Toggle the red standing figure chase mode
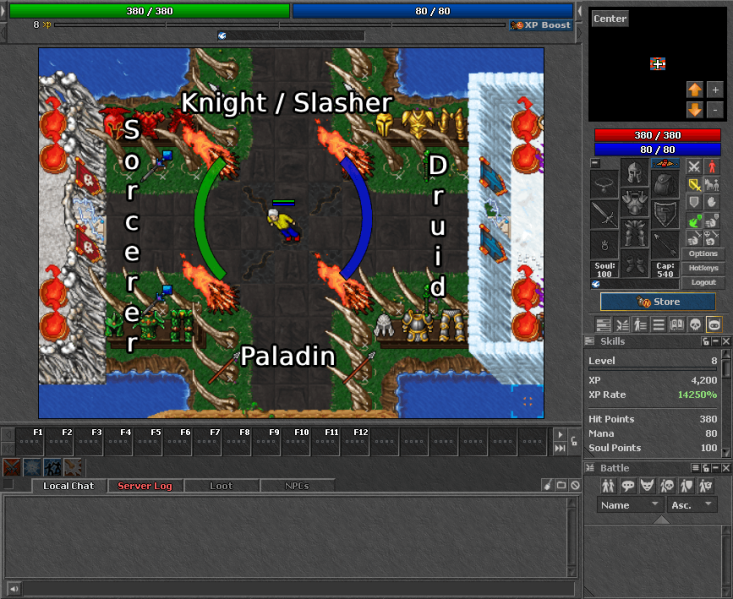Screen dimensions: 733x599 pos(712,167)
